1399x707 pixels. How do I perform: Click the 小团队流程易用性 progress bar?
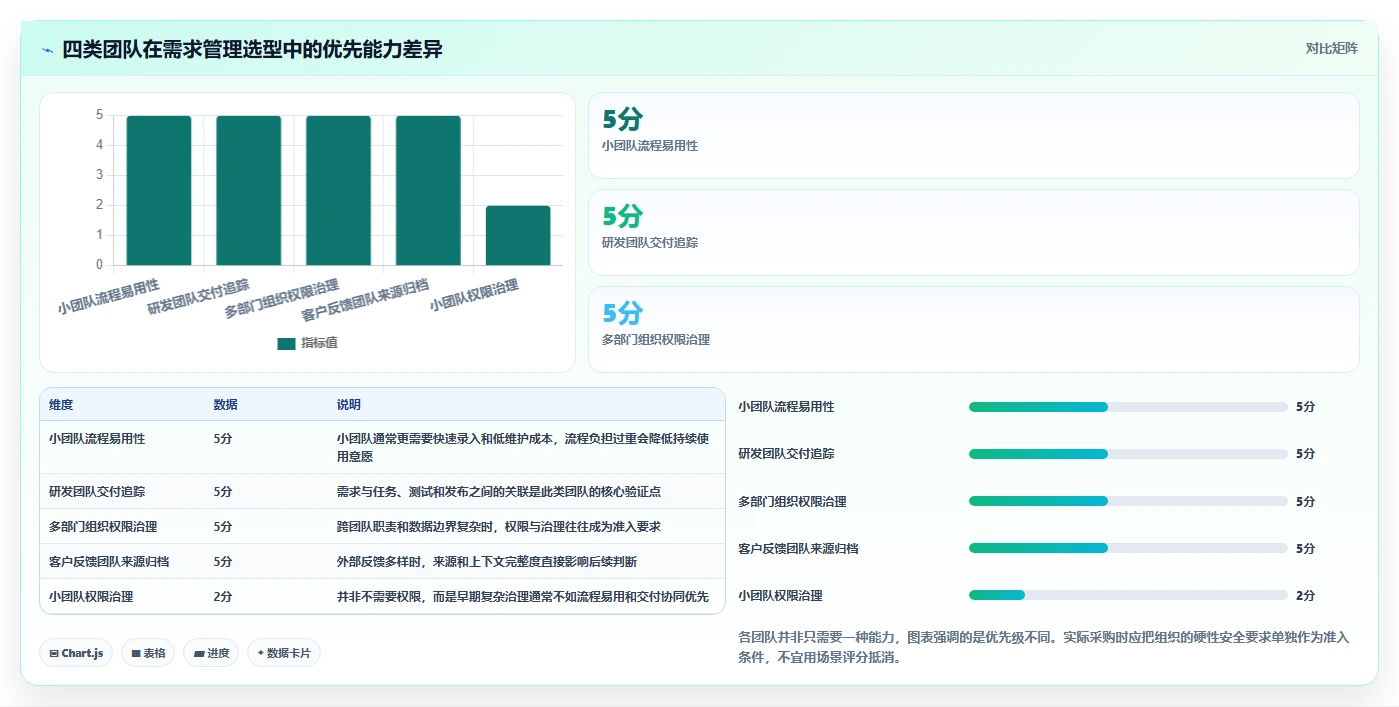[x=1128, y=407]
